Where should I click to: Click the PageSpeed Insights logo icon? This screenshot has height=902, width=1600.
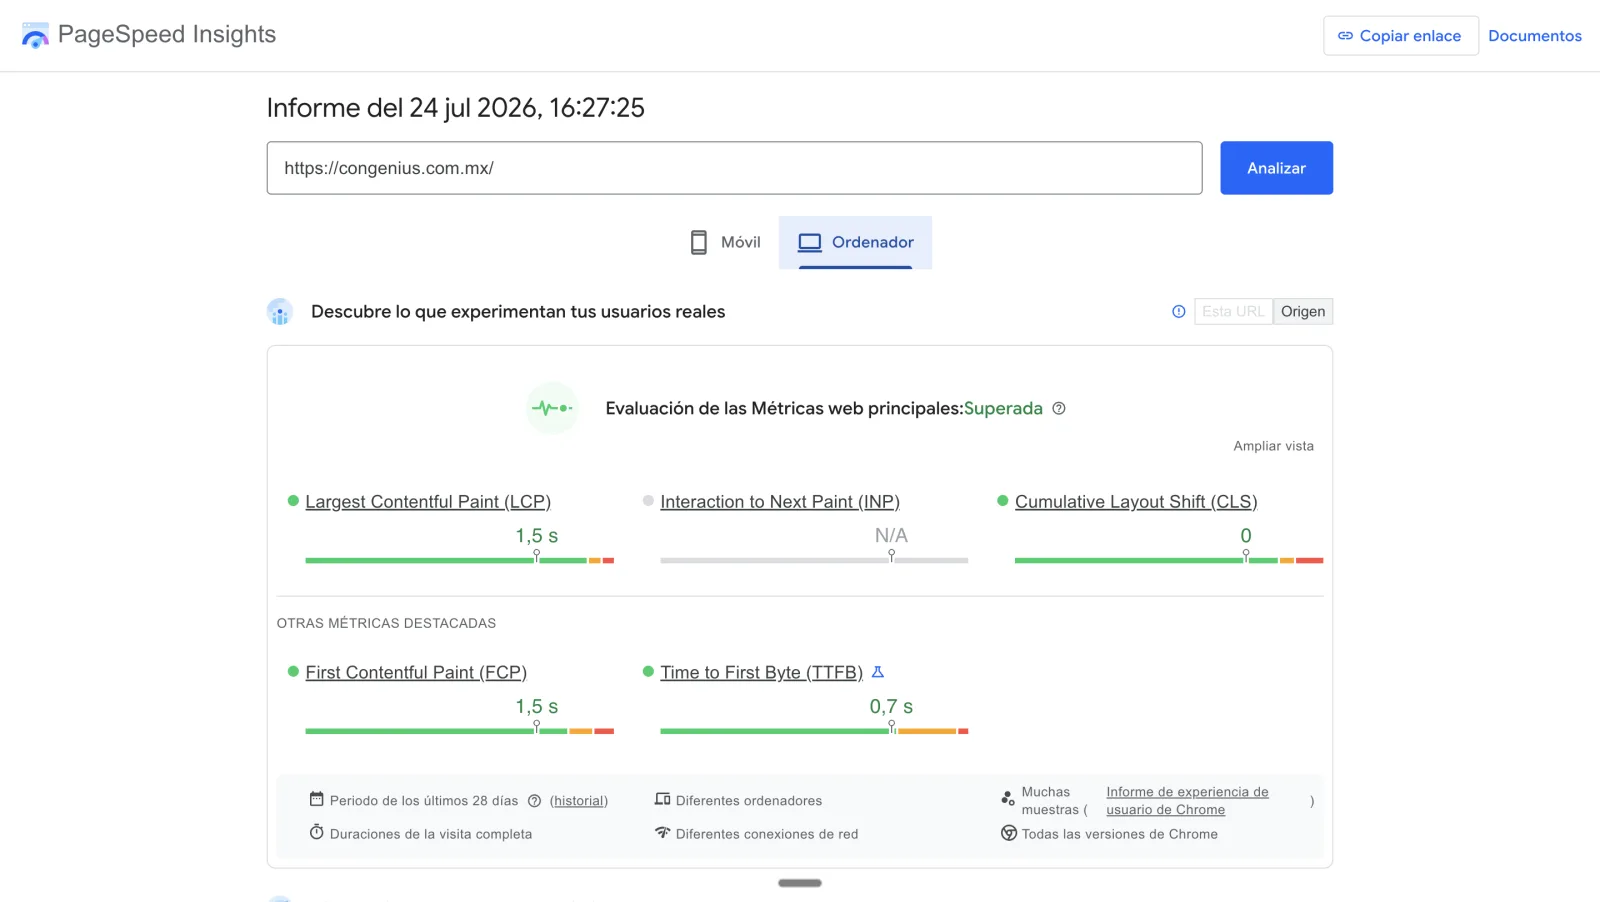coord(35,36)
